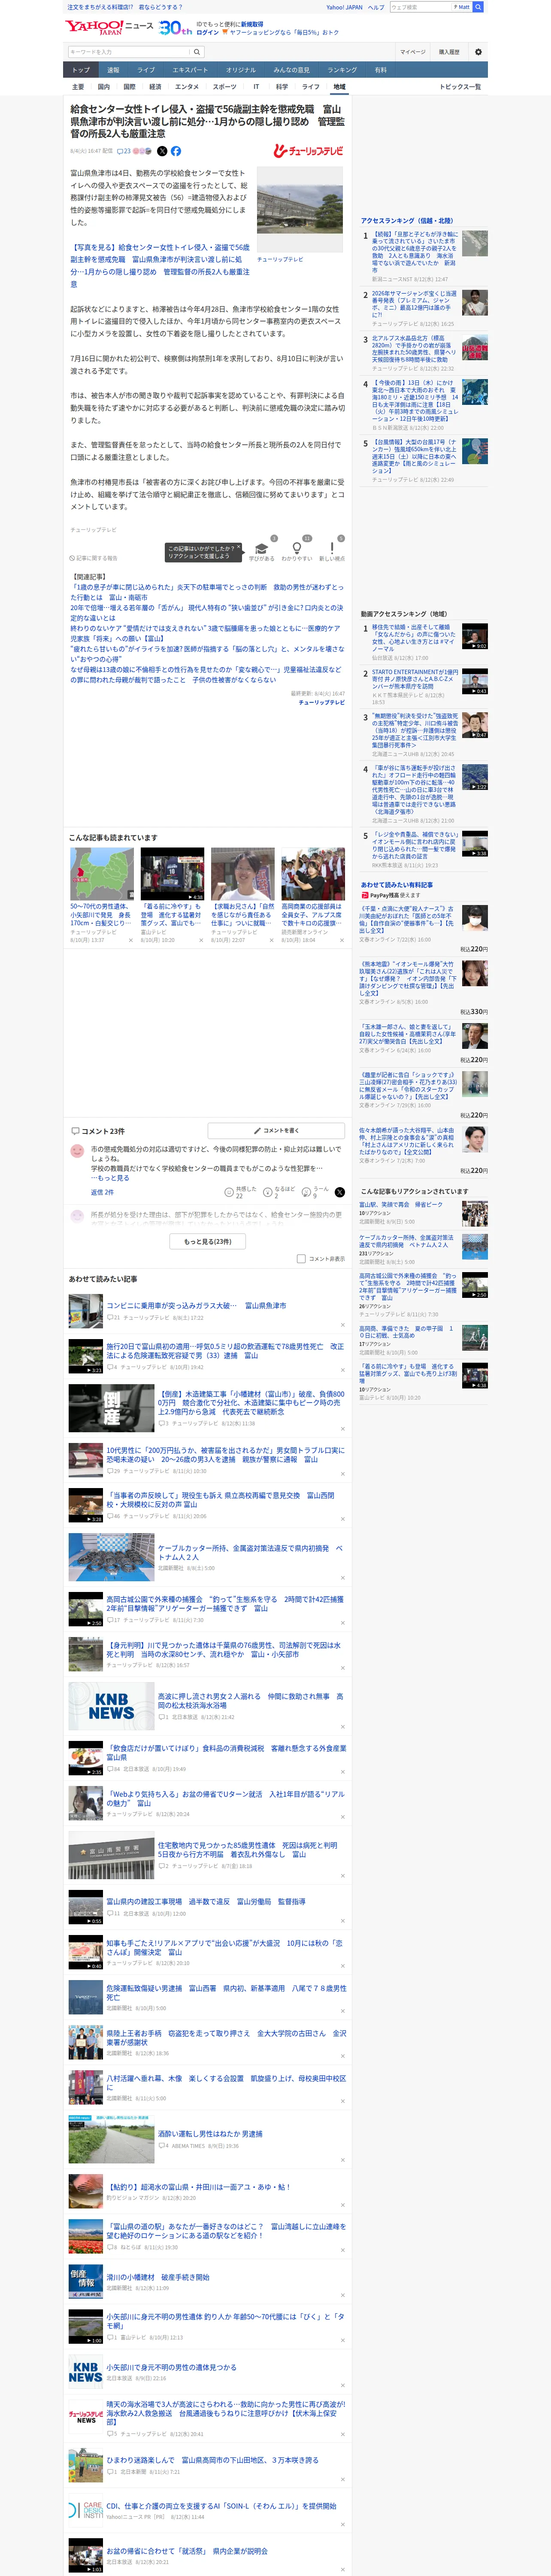Select the ランキング tab
The image size is (551, 2576).
click(x=342, y=70)
